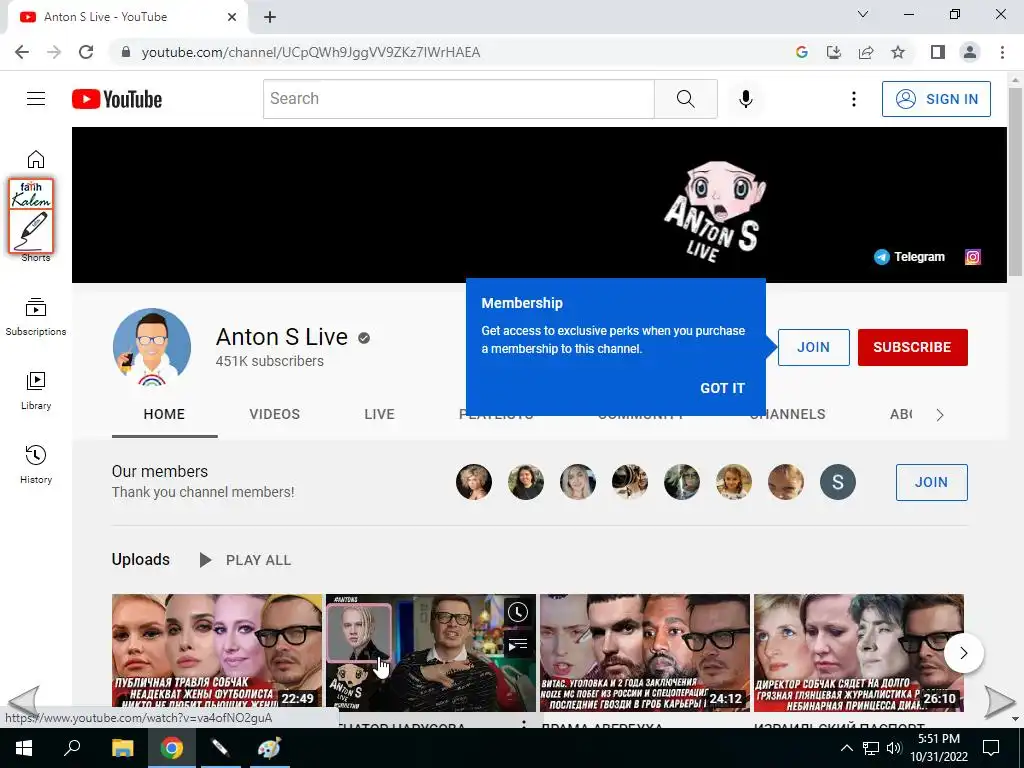The height and width of the screenshot is (768, 1024).
Task: Open taskbar search
Action: pyautogui.click(x=72, y=748)
